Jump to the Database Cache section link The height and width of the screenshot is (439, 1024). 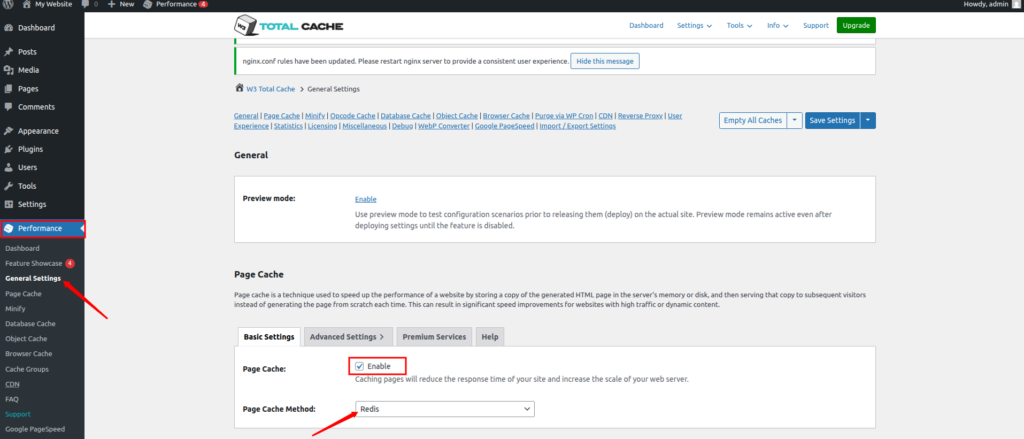(406, 116)
